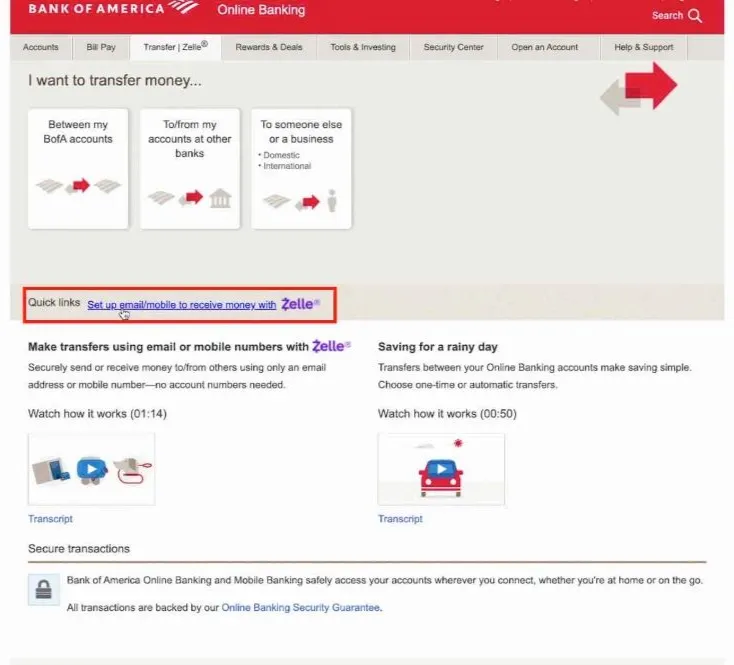This screenshot has width=734, height=665.
Task: Click 'Saving for a rainy day' heading
Action: pos(438,347)
